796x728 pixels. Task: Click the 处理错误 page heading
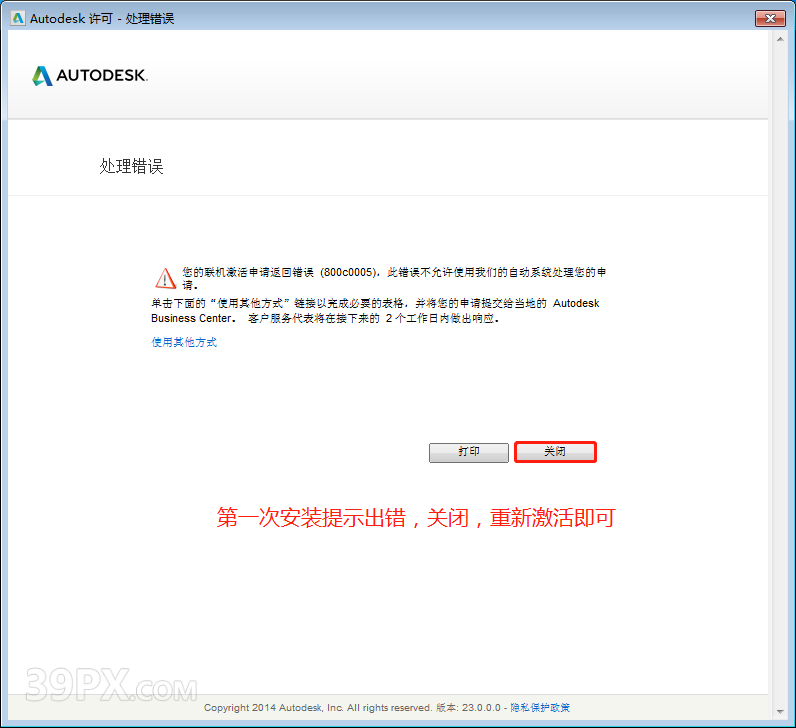(x=131, y=167)
